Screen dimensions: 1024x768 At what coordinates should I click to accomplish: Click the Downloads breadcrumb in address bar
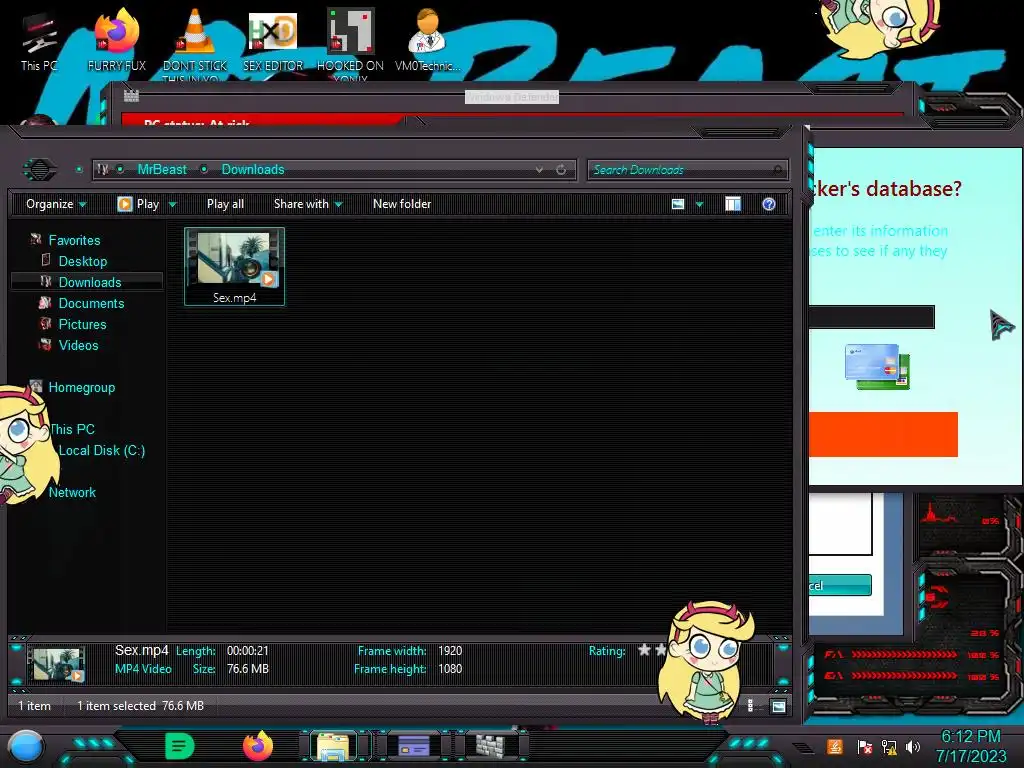click(253, 170)
